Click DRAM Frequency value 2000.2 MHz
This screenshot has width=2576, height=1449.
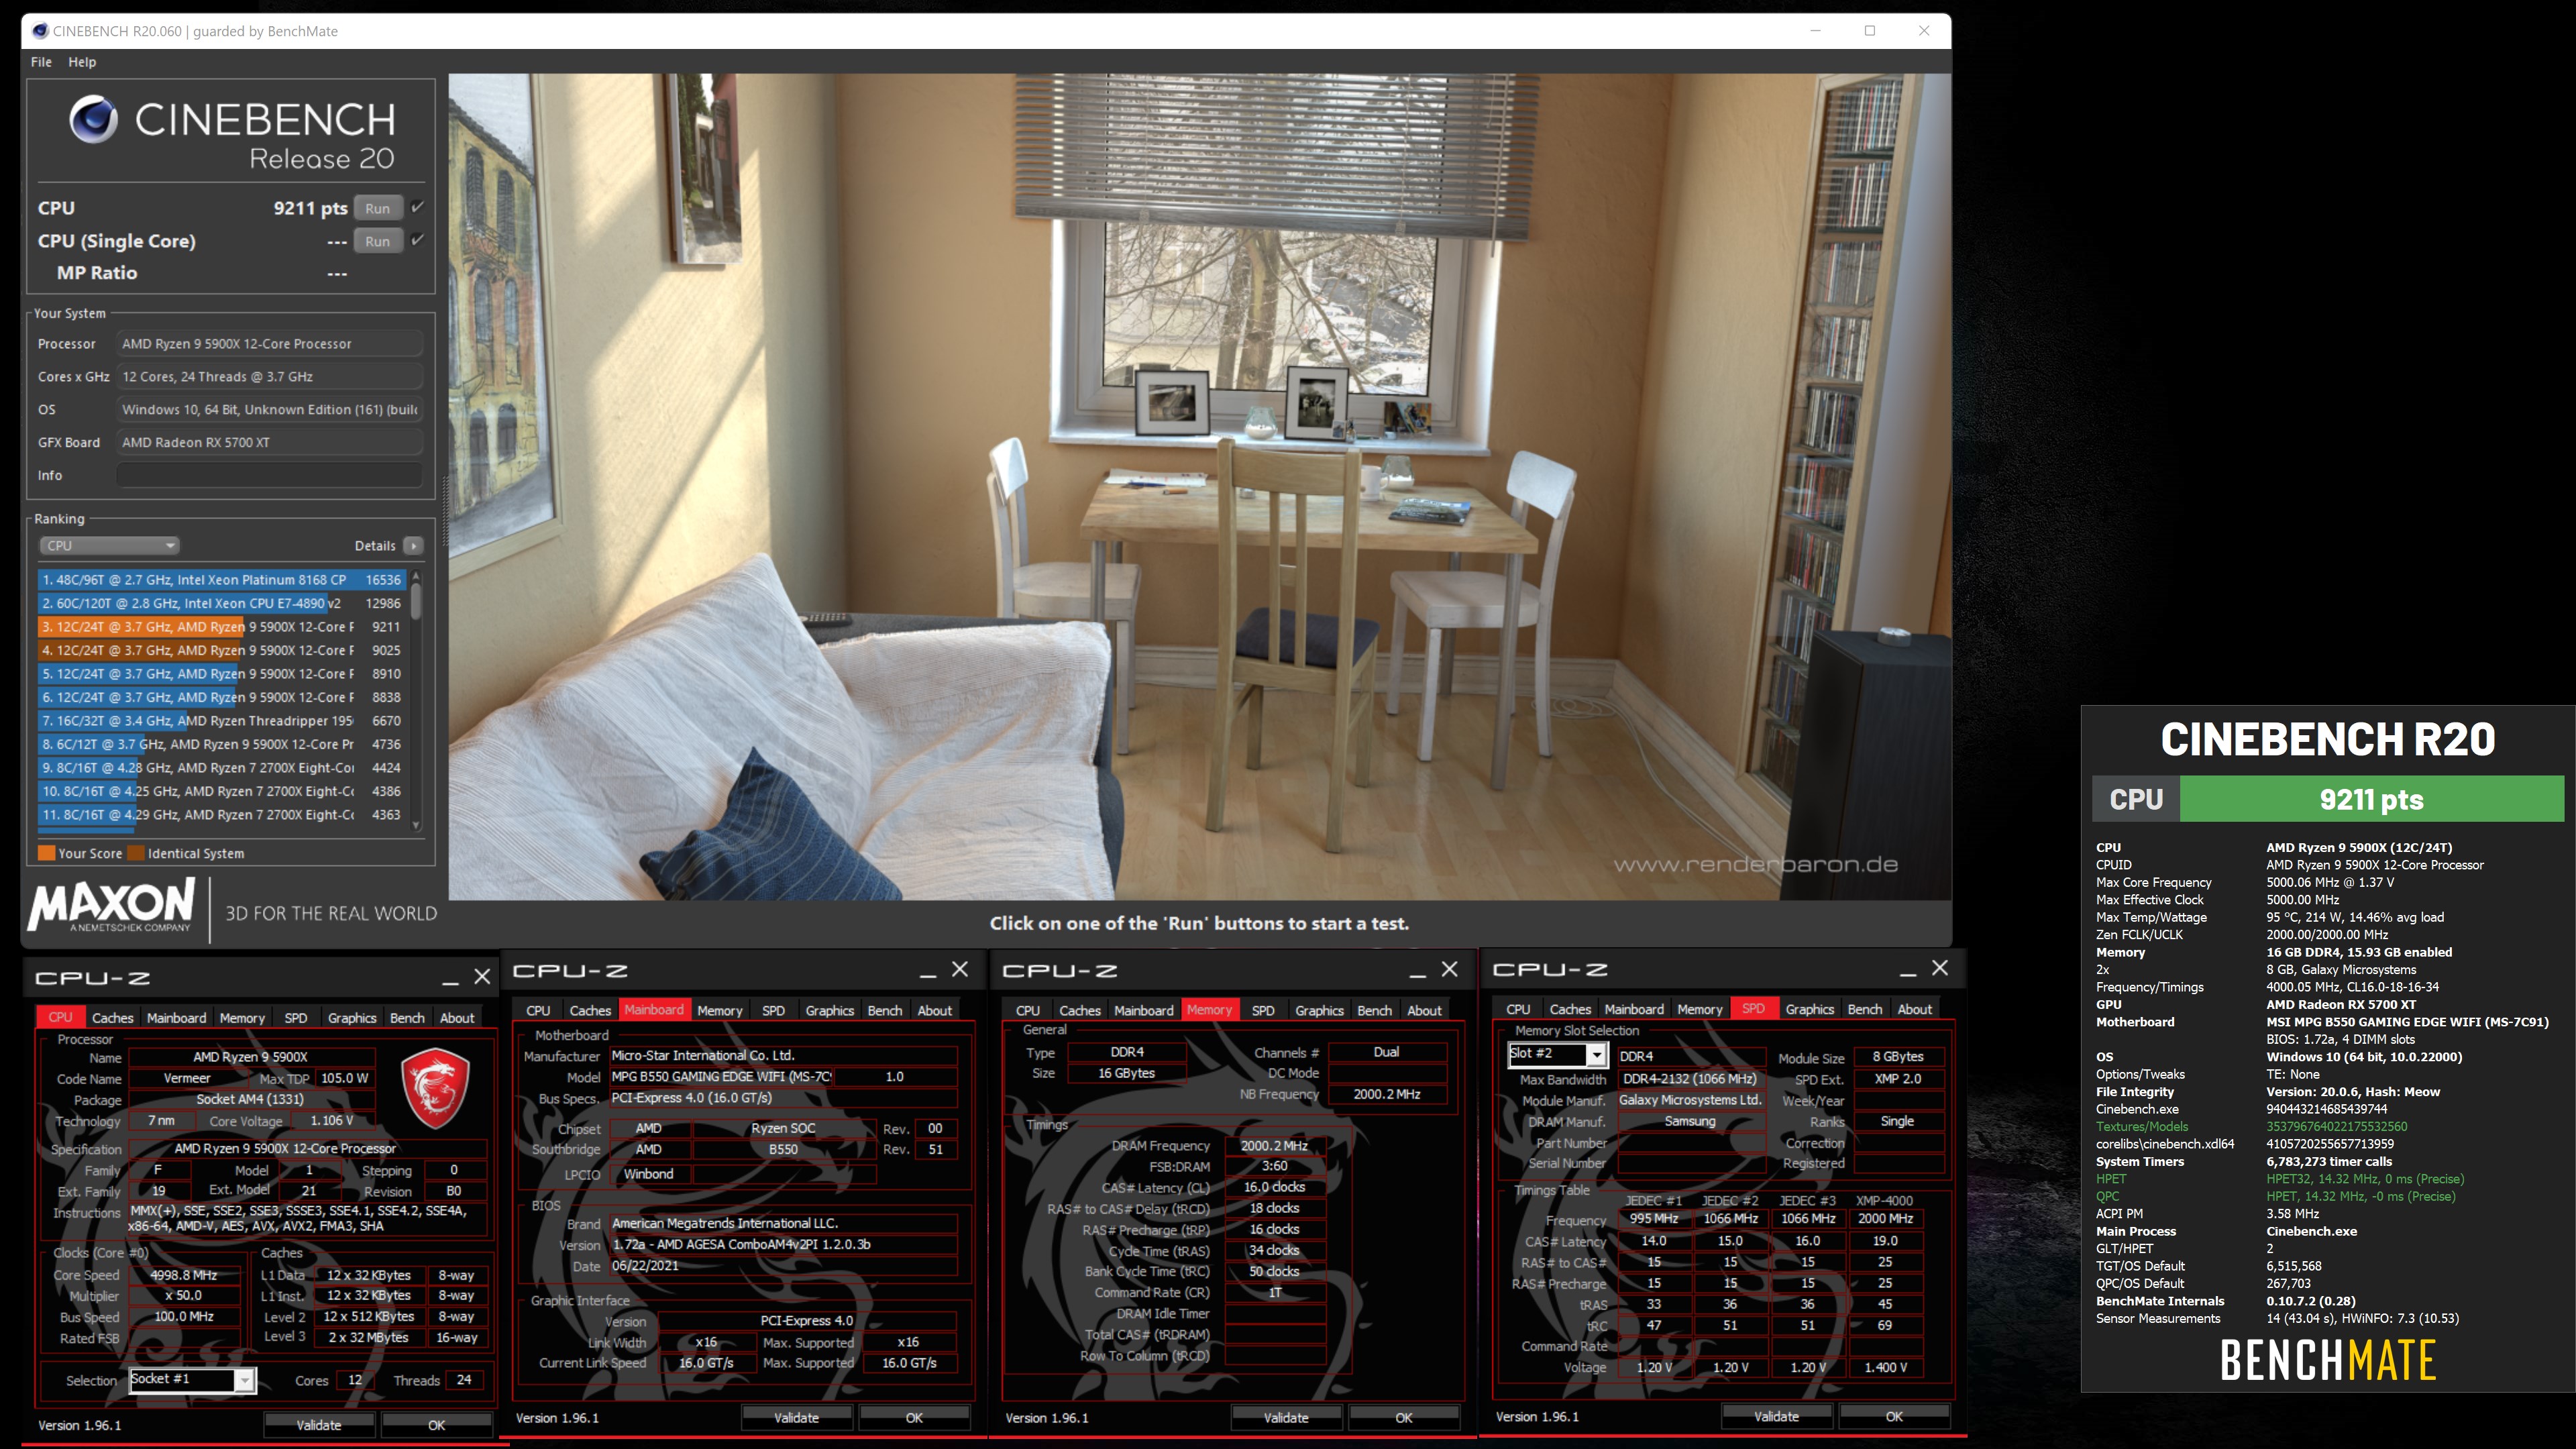1274,1146
